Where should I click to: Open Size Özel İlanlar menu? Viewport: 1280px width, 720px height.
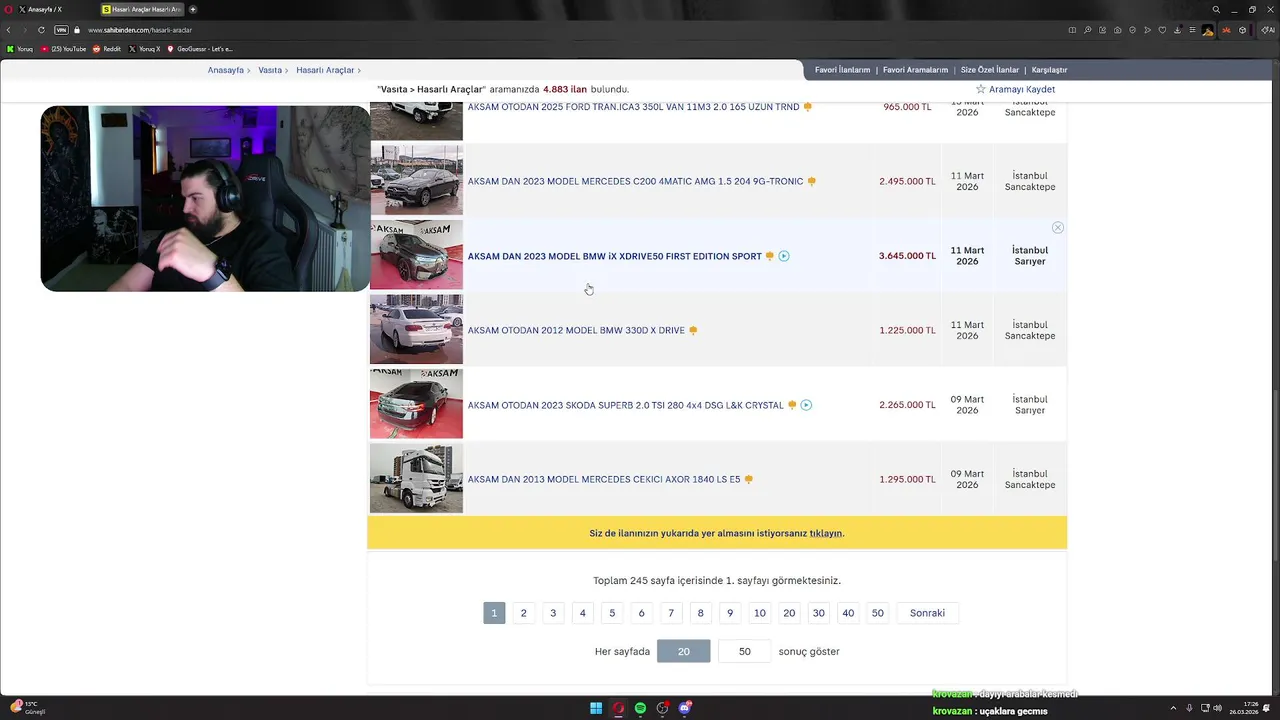(990, 70)
